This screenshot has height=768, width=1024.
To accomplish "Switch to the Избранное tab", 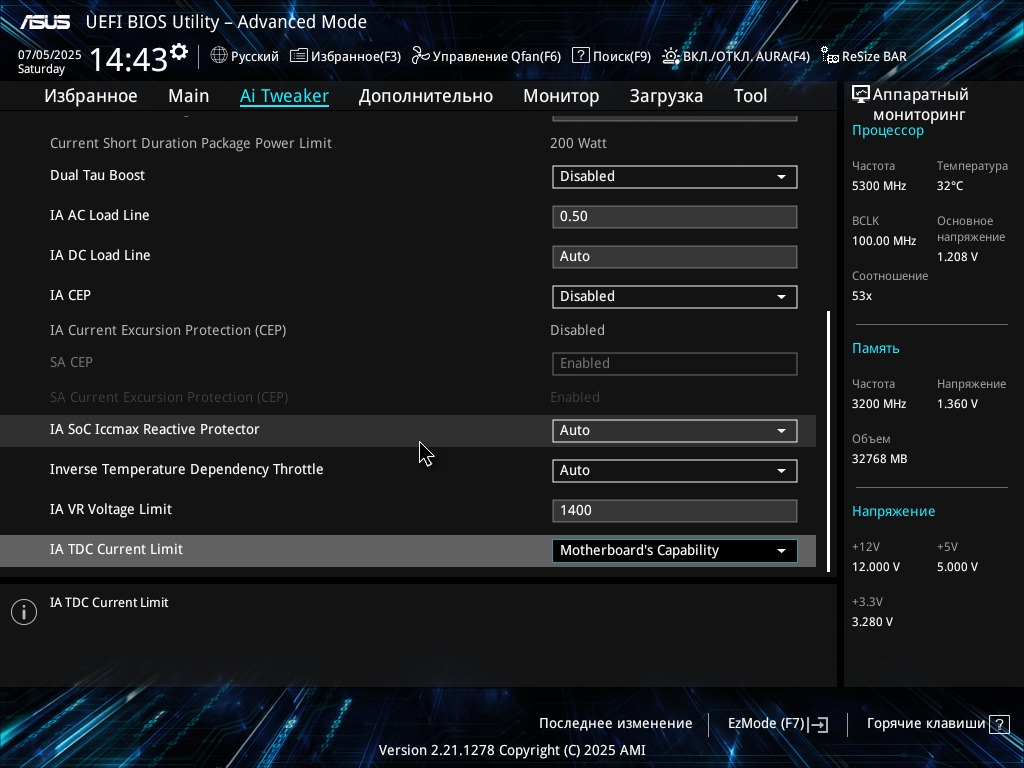I will click(x=91, y=96).
